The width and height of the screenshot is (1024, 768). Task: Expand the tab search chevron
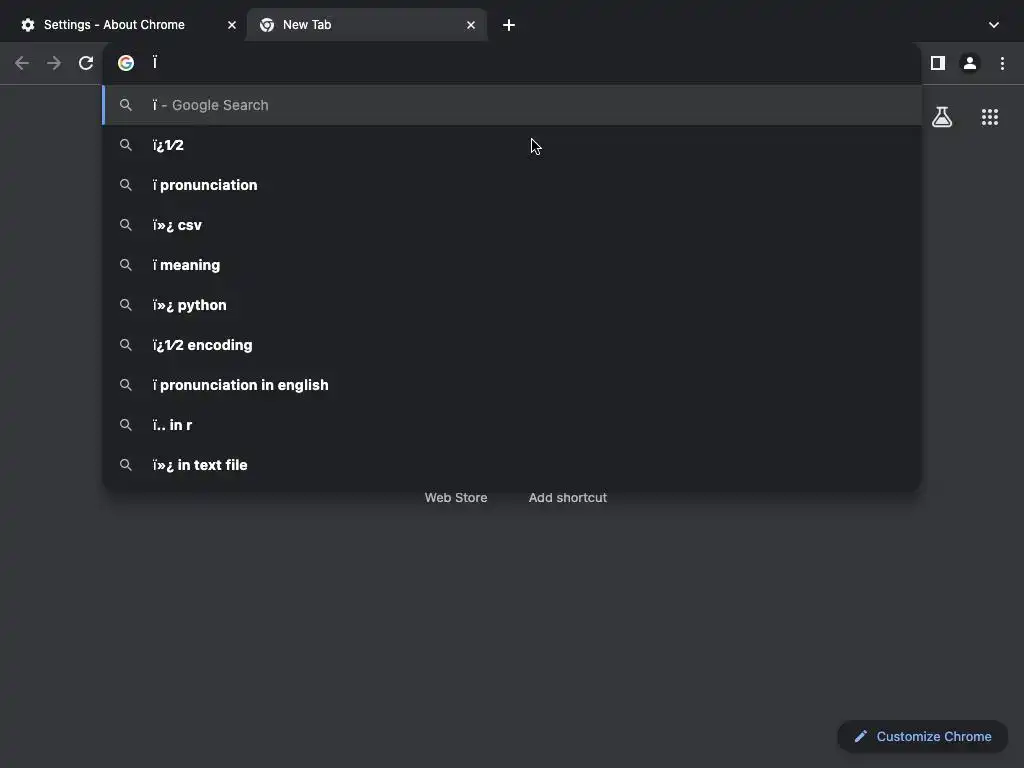pos(993,25)
